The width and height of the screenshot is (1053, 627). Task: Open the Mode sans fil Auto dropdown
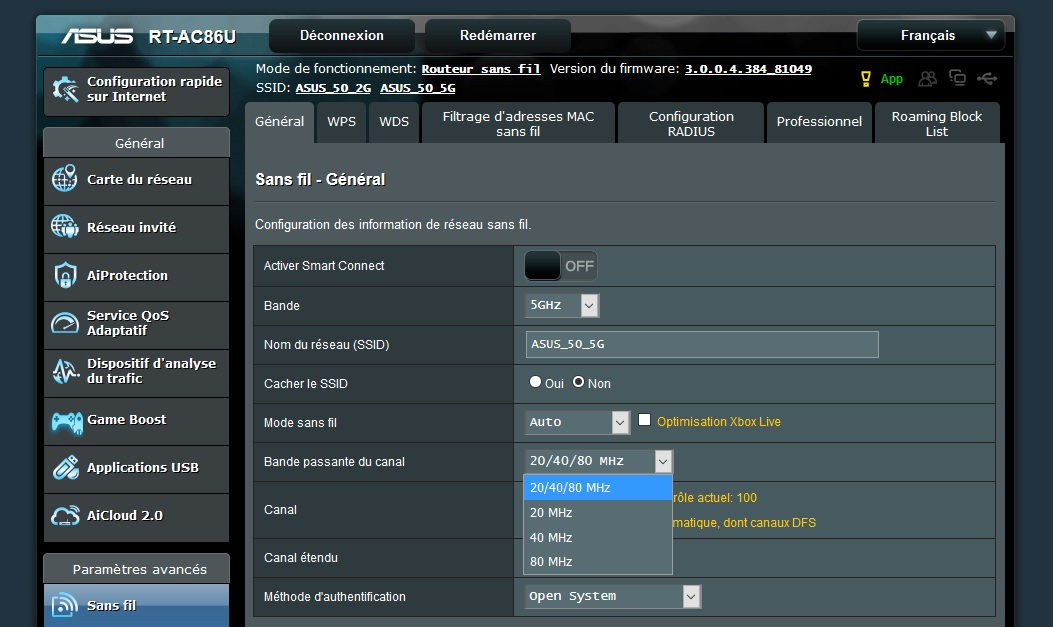pos(577,422)
